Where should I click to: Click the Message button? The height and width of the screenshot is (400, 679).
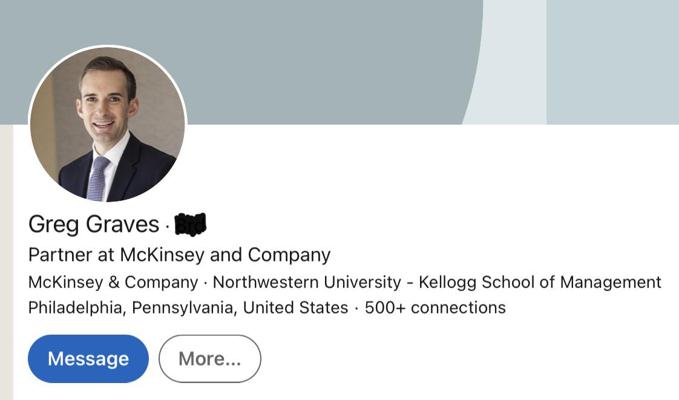click(88, 358)
